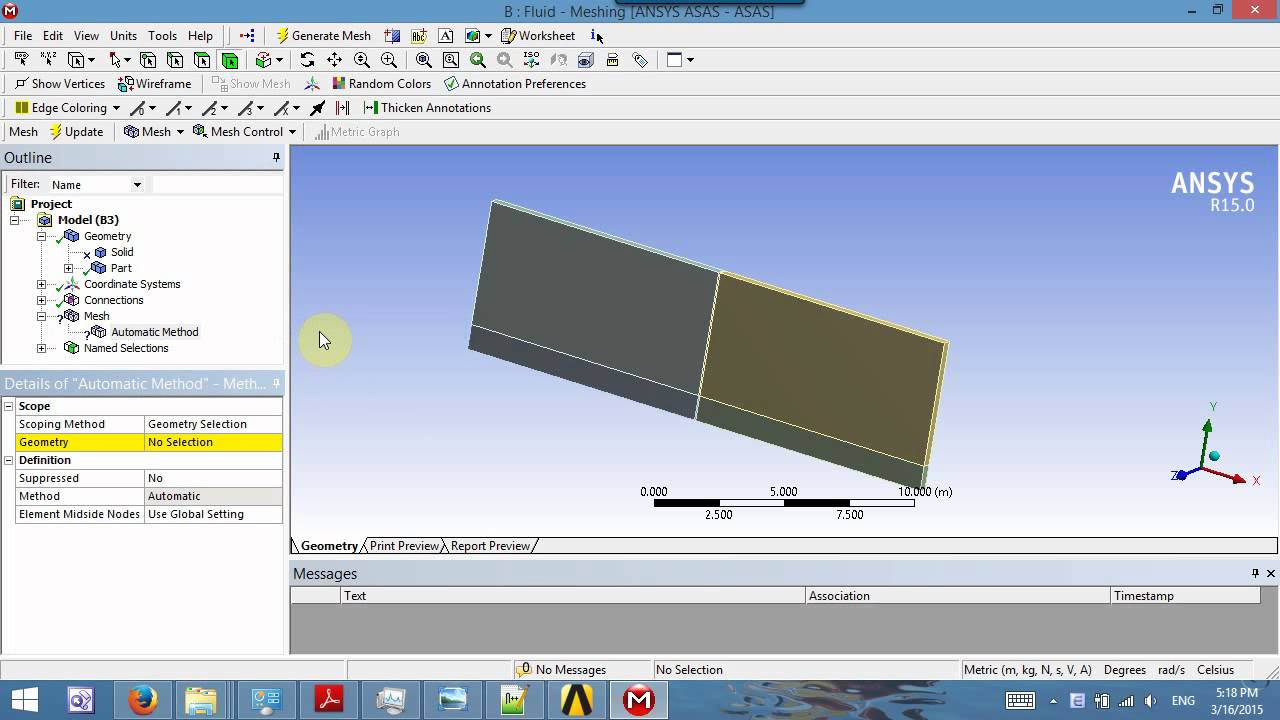Open the View menu
This screenshot has width=1280, height=720.
pyautogui.click(x=86, y=35)
